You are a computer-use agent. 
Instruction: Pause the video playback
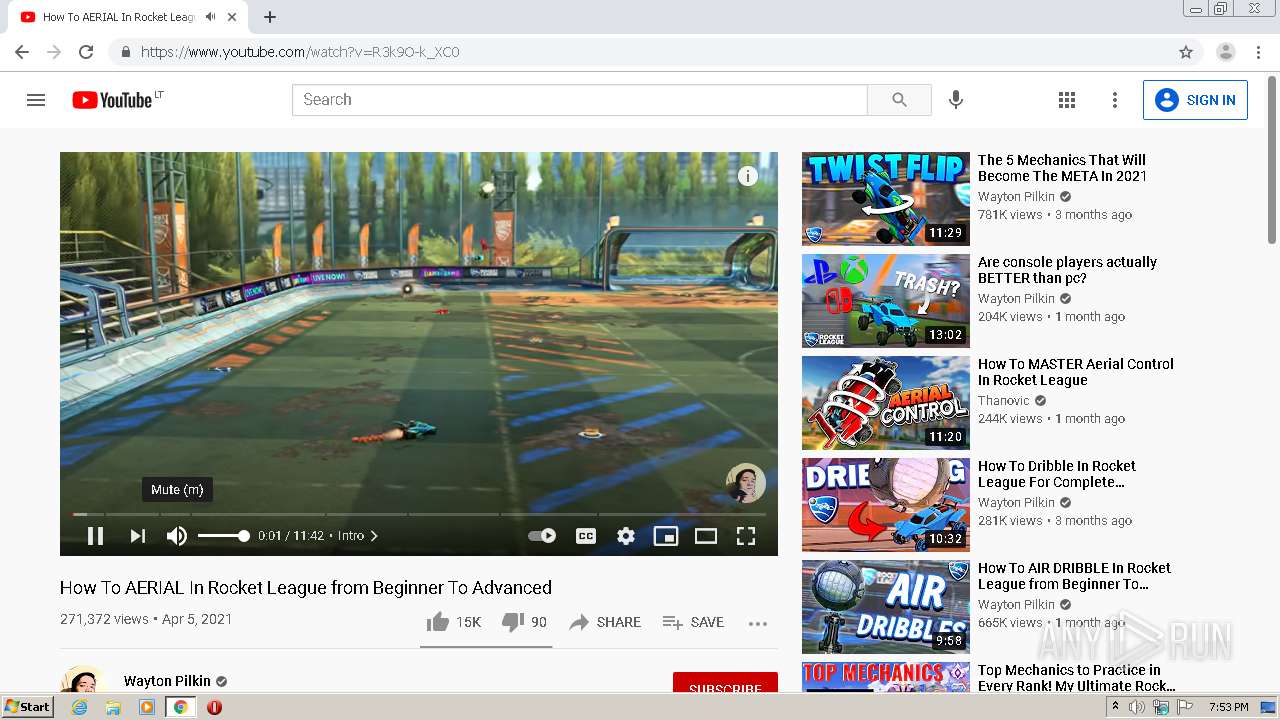tap(95, 536)
